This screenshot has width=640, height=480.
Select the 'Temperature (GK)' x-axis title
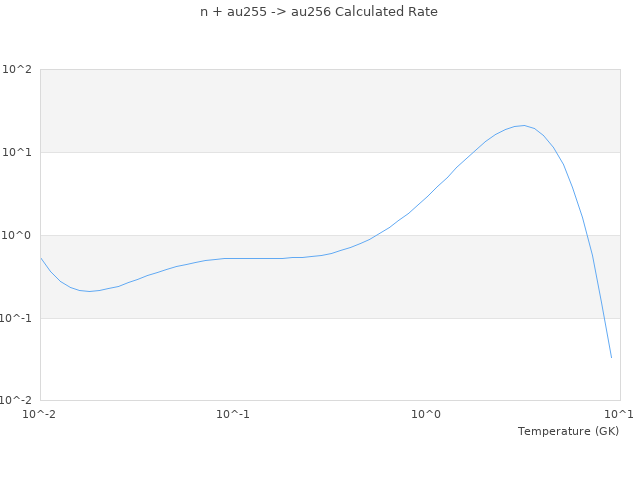click(x=568, y=431)
